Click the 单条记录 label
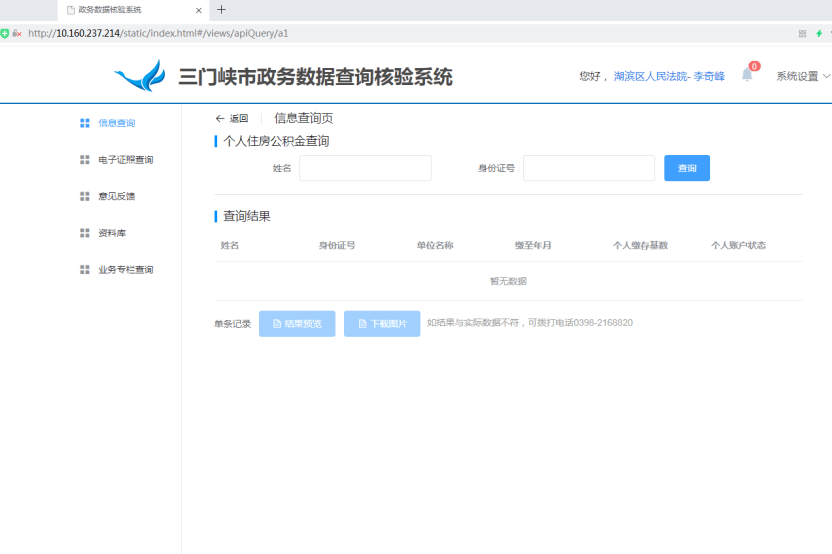Screen dimensions: 832x554 (x=232, y=324)
